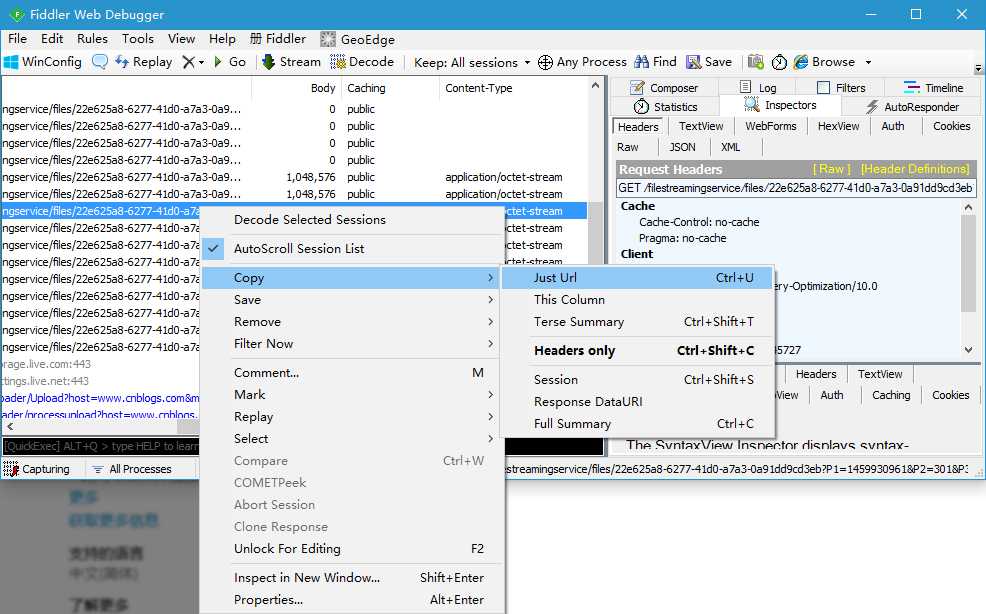Image resolution: width=986 pixels, height=614 pixels.
Task: Click the Remove X icon in toolbar
Action: [189, 62]
